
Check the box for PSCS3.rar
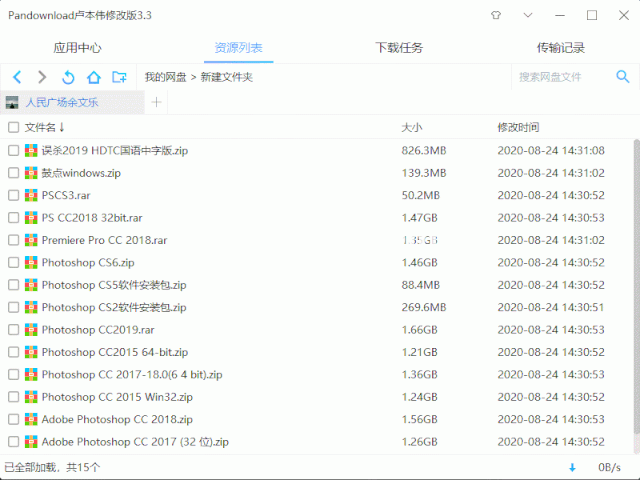(x=14, y=195)
